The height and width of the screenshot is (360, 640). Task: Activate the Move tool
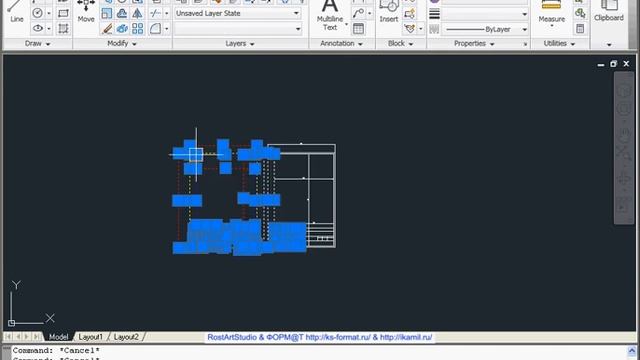click(x=86, y=11)
